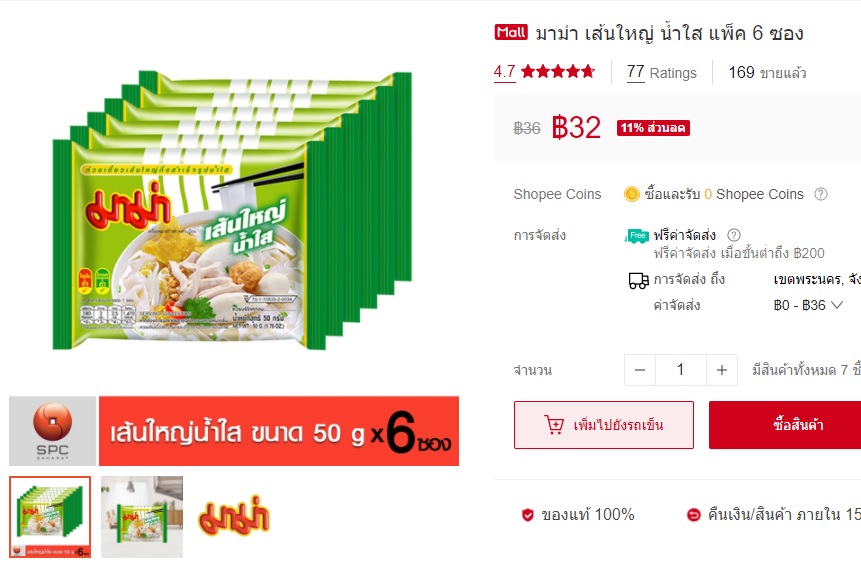Screen dimensions: 861x573
Task: Click the quantity input field showing 1
Action: (x=680, y=370)
